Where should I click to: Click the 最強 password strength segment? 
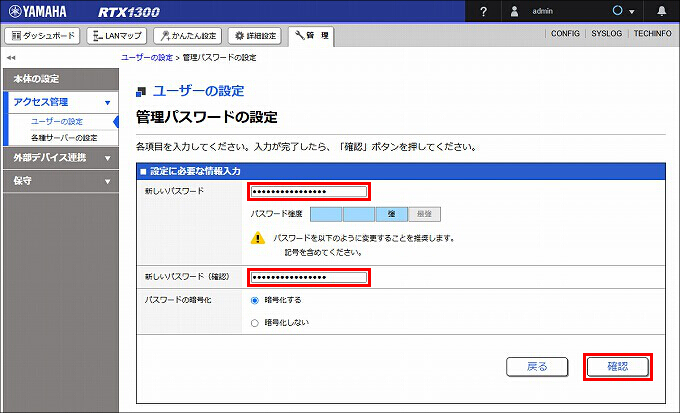[x=425, y=214]
